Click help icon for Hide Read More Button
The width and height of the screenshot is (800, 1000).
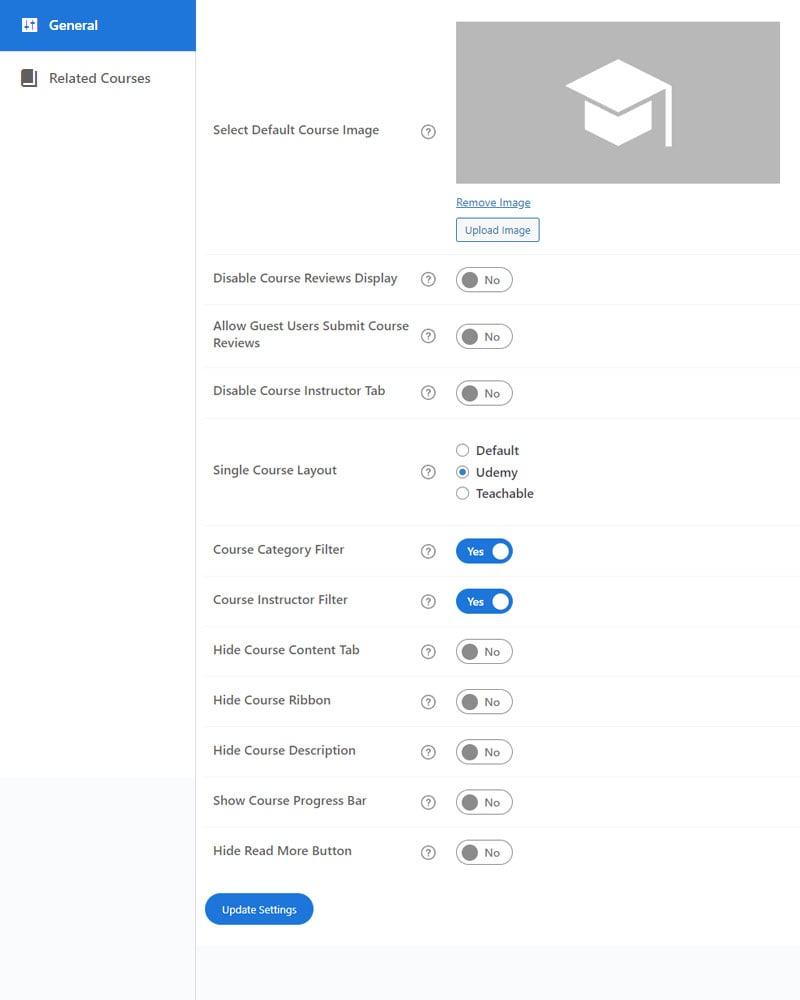click(x=428, y=852)
